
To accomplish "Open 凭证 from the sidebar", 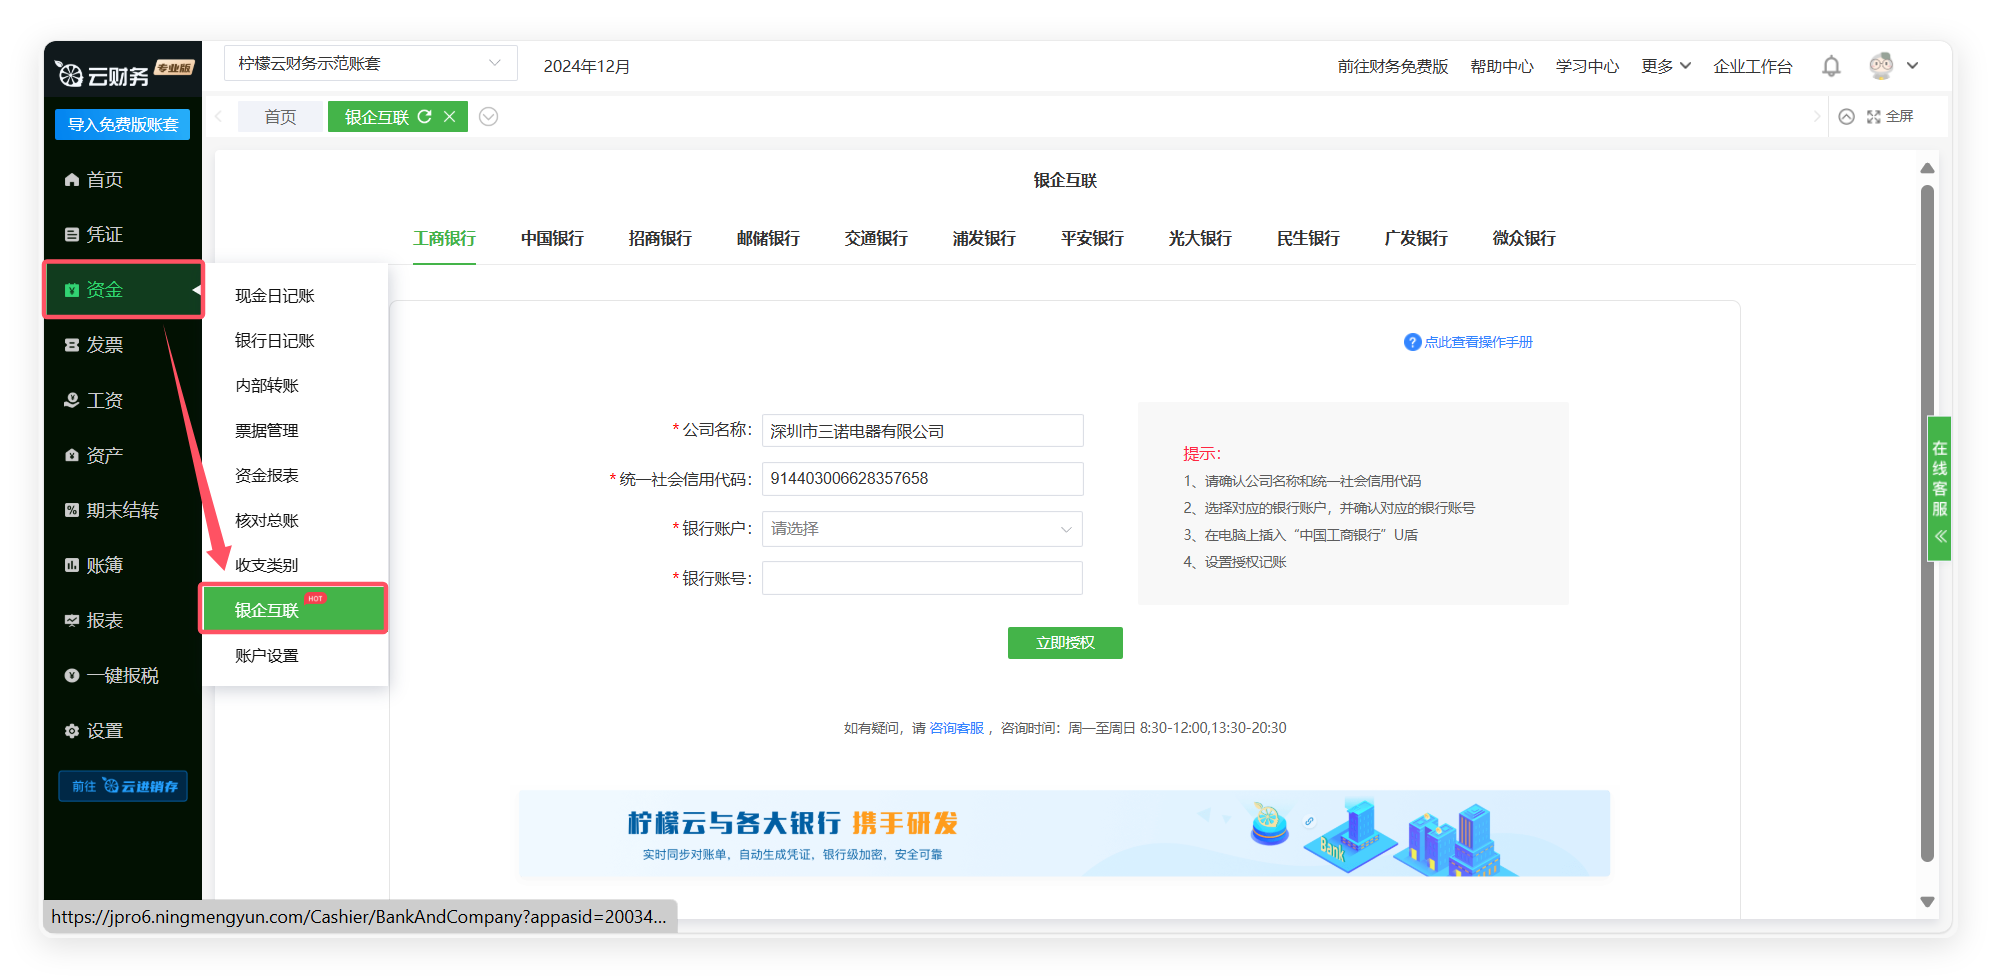I will [x=104, y=235].
